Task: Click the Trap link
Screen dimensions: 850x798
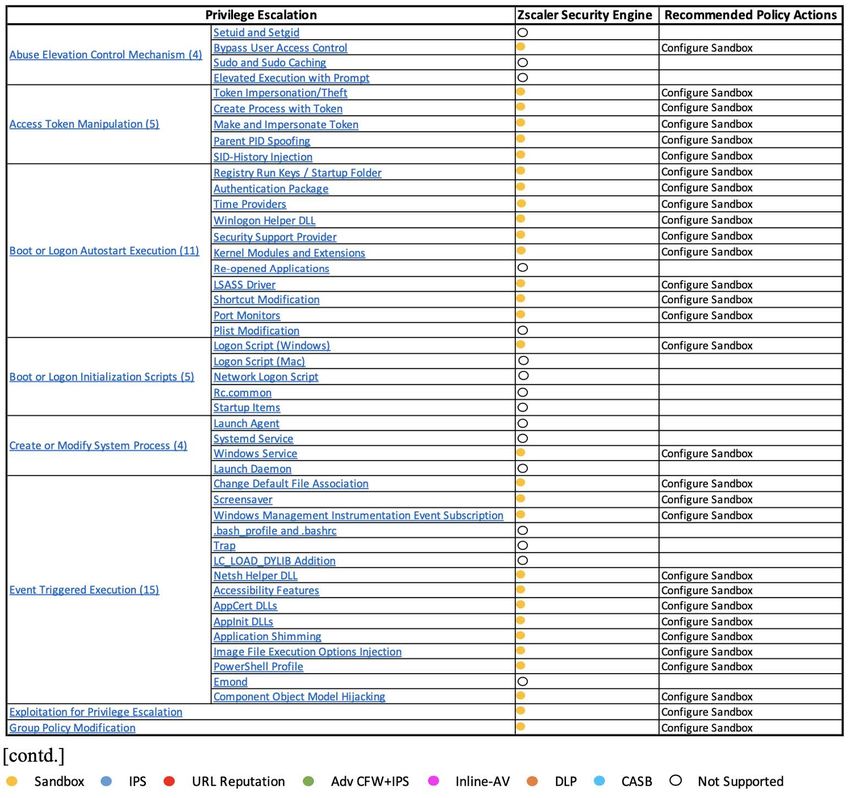Action: (224, 546)
